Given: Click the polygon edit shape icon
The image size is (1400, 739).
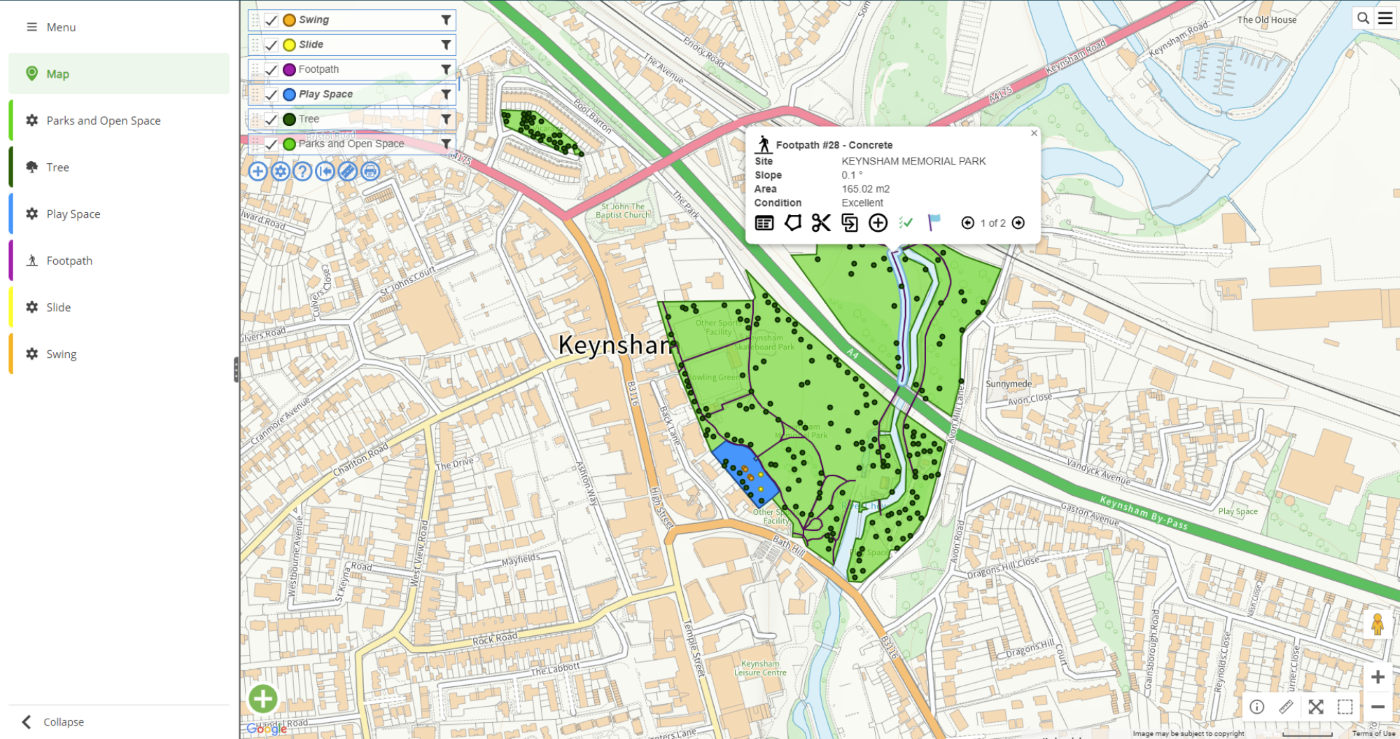Looking at the screenshot, I should tap(792, 223).
